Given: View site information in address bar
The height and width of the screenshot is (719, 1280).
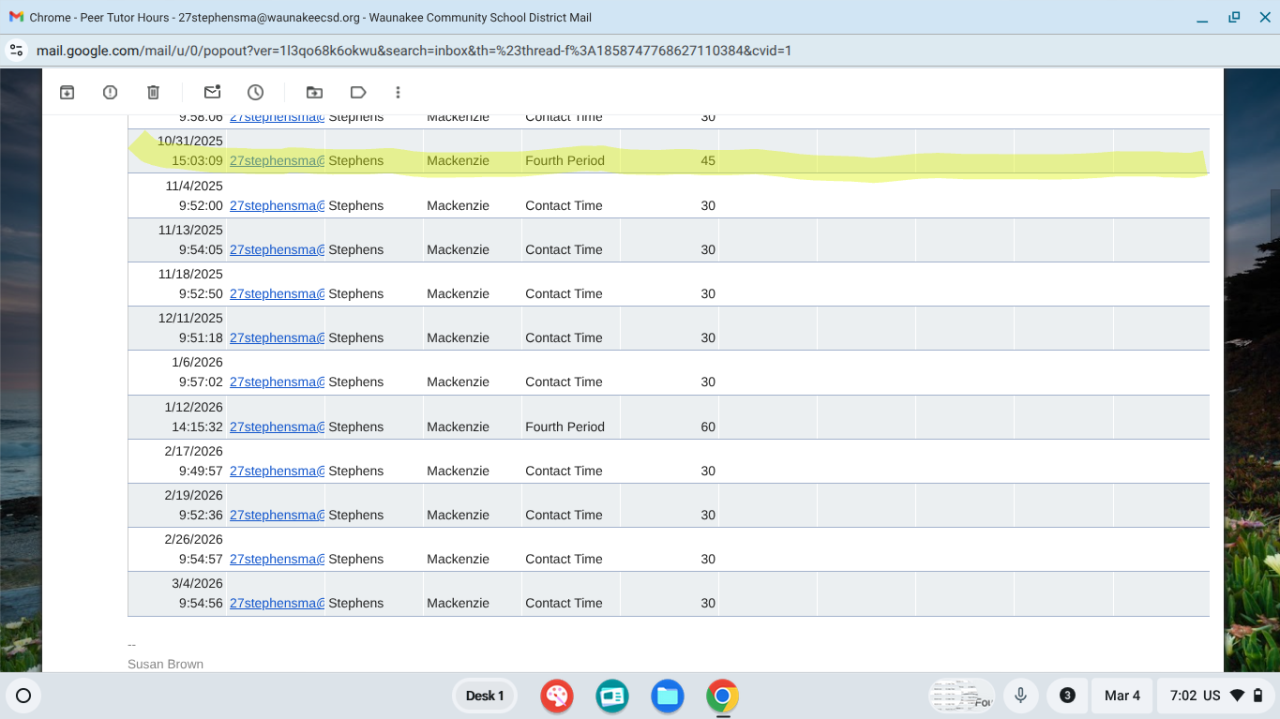Looking at the screenshot, I should coord(16,50).
